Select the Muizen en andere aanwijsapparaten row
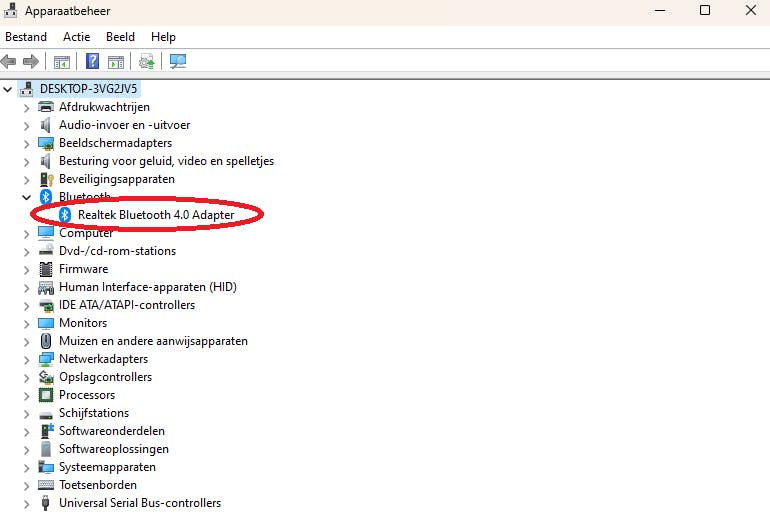This screenshot has width=770, height=518. pyautogui.click(x=153, y=341)
